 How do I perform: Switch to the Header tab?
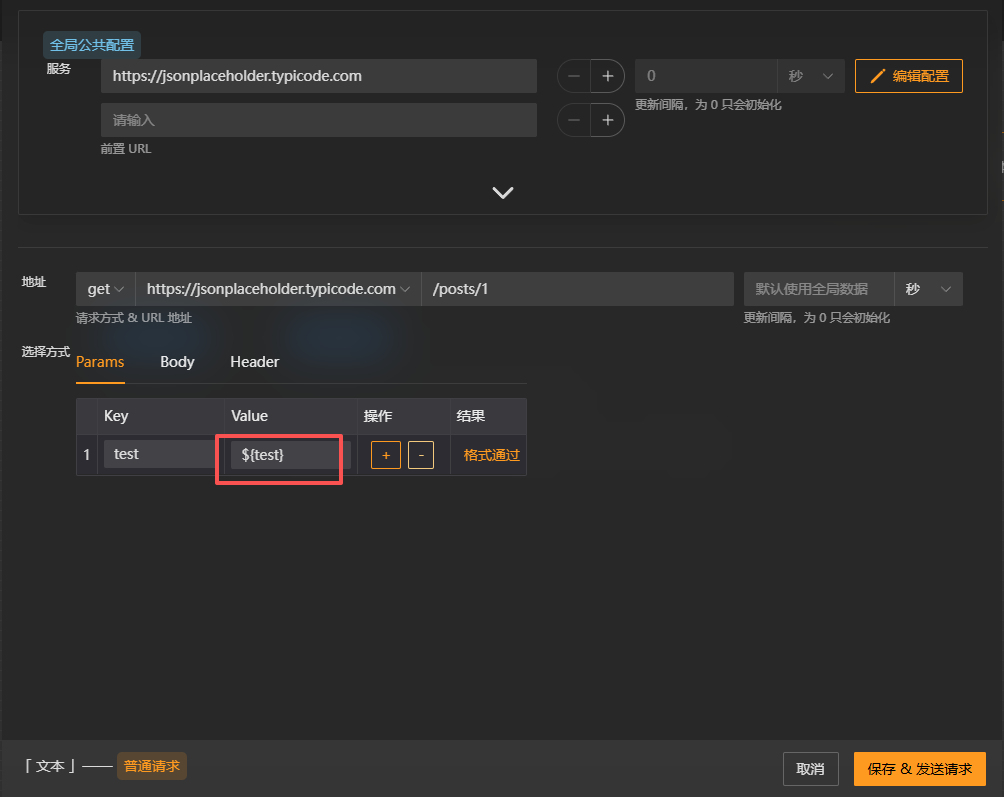255,362
